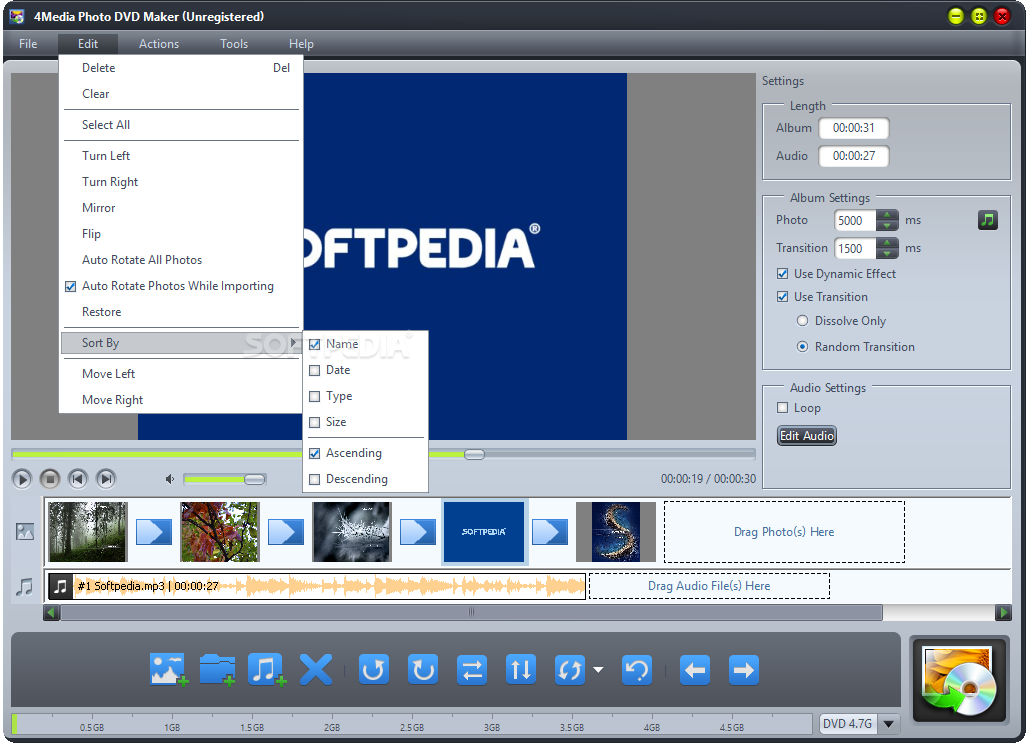
Task: Click transition arrow after Softpedia thumbnail
Action: [x=550, y=532]
